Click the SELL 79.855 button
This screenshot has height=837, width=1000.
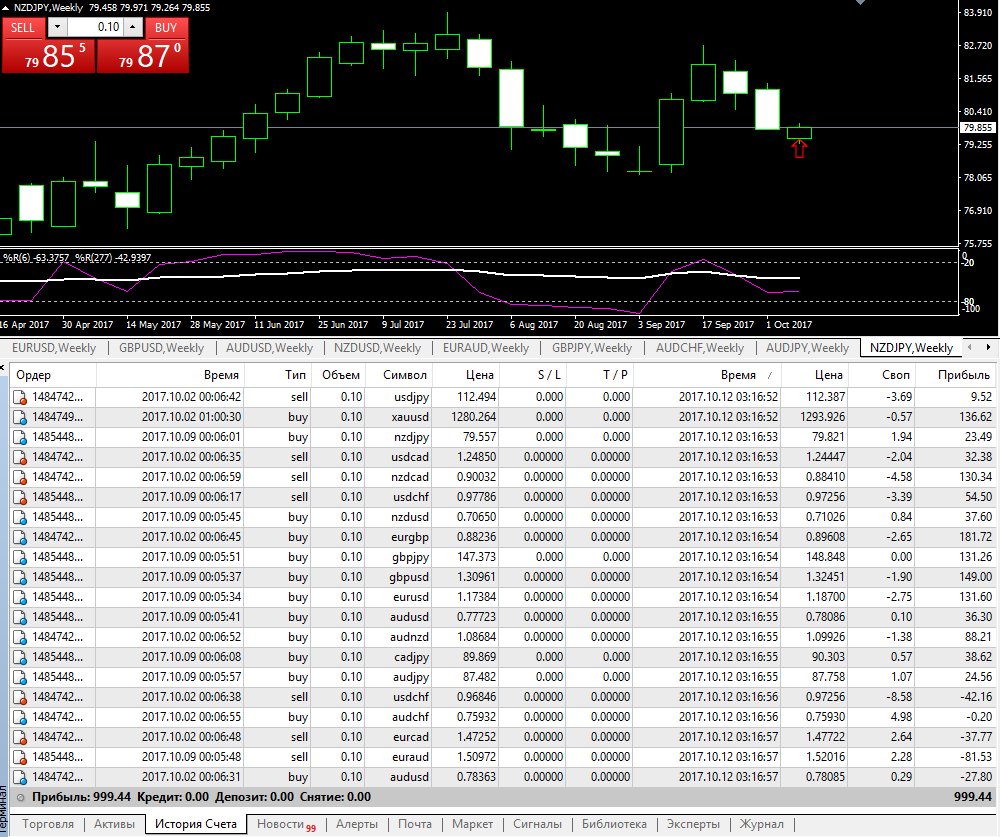48,46
